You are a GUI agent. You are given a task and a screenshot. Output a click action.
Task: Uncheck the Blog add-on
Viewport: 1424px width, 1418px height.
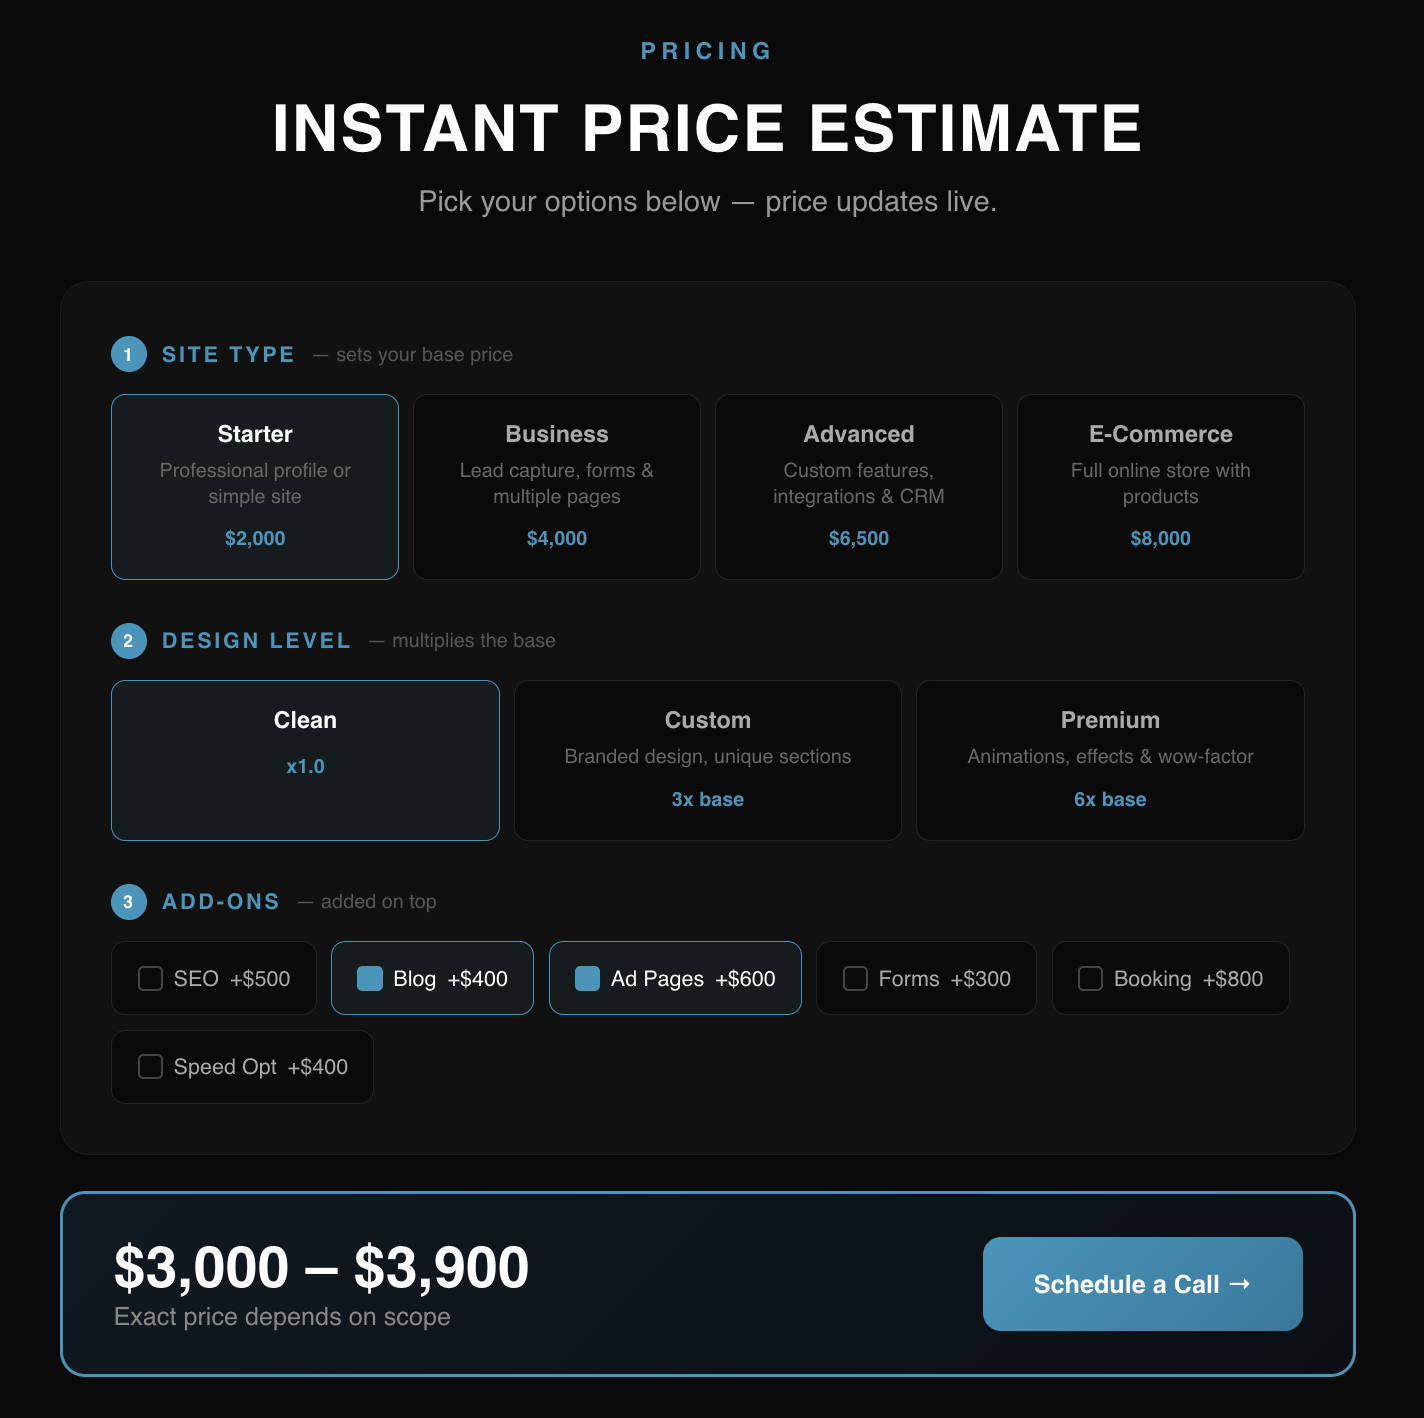tap(370, 978)
